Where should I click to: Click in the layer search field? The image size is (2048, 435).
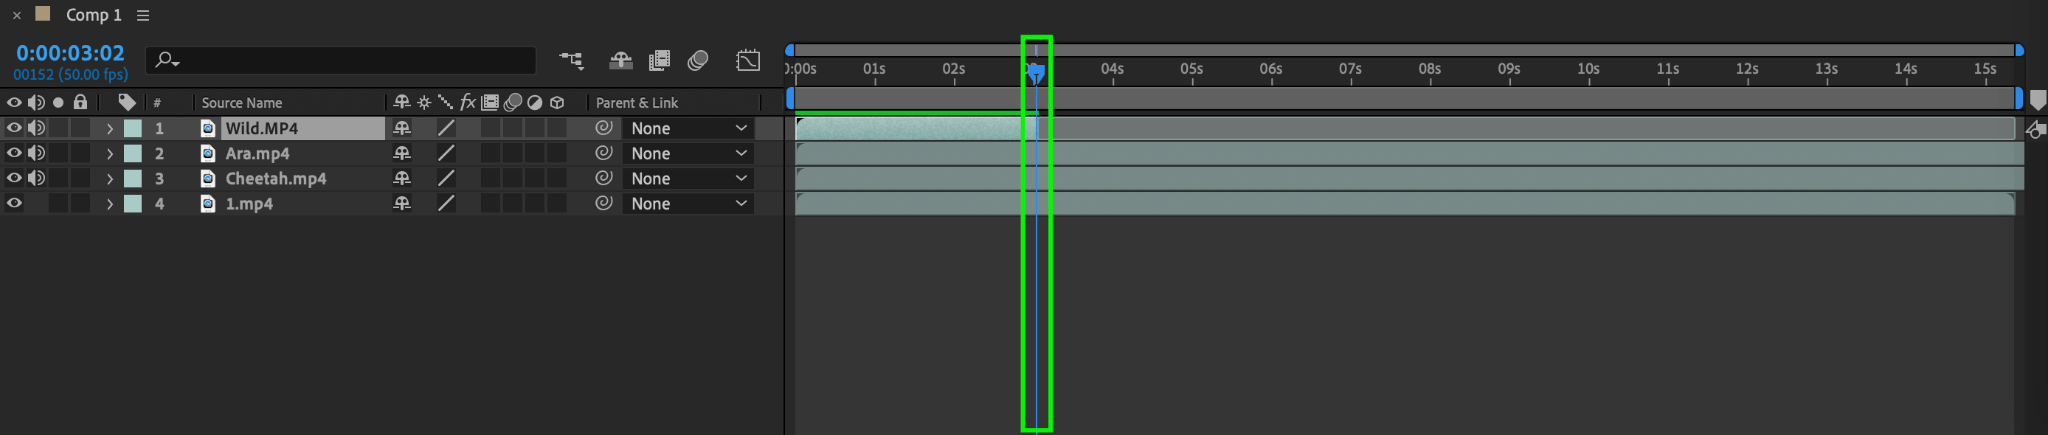(340, 60)
